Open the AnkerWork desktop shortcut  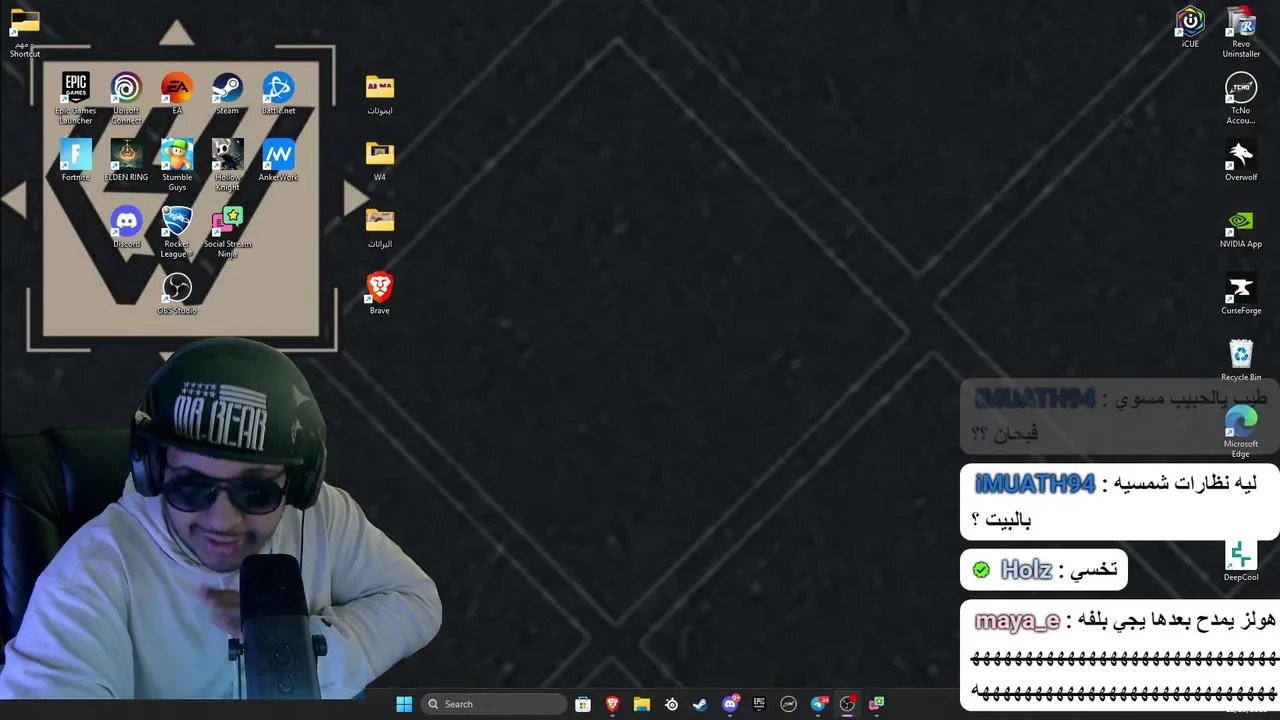(x=278, y=160)
